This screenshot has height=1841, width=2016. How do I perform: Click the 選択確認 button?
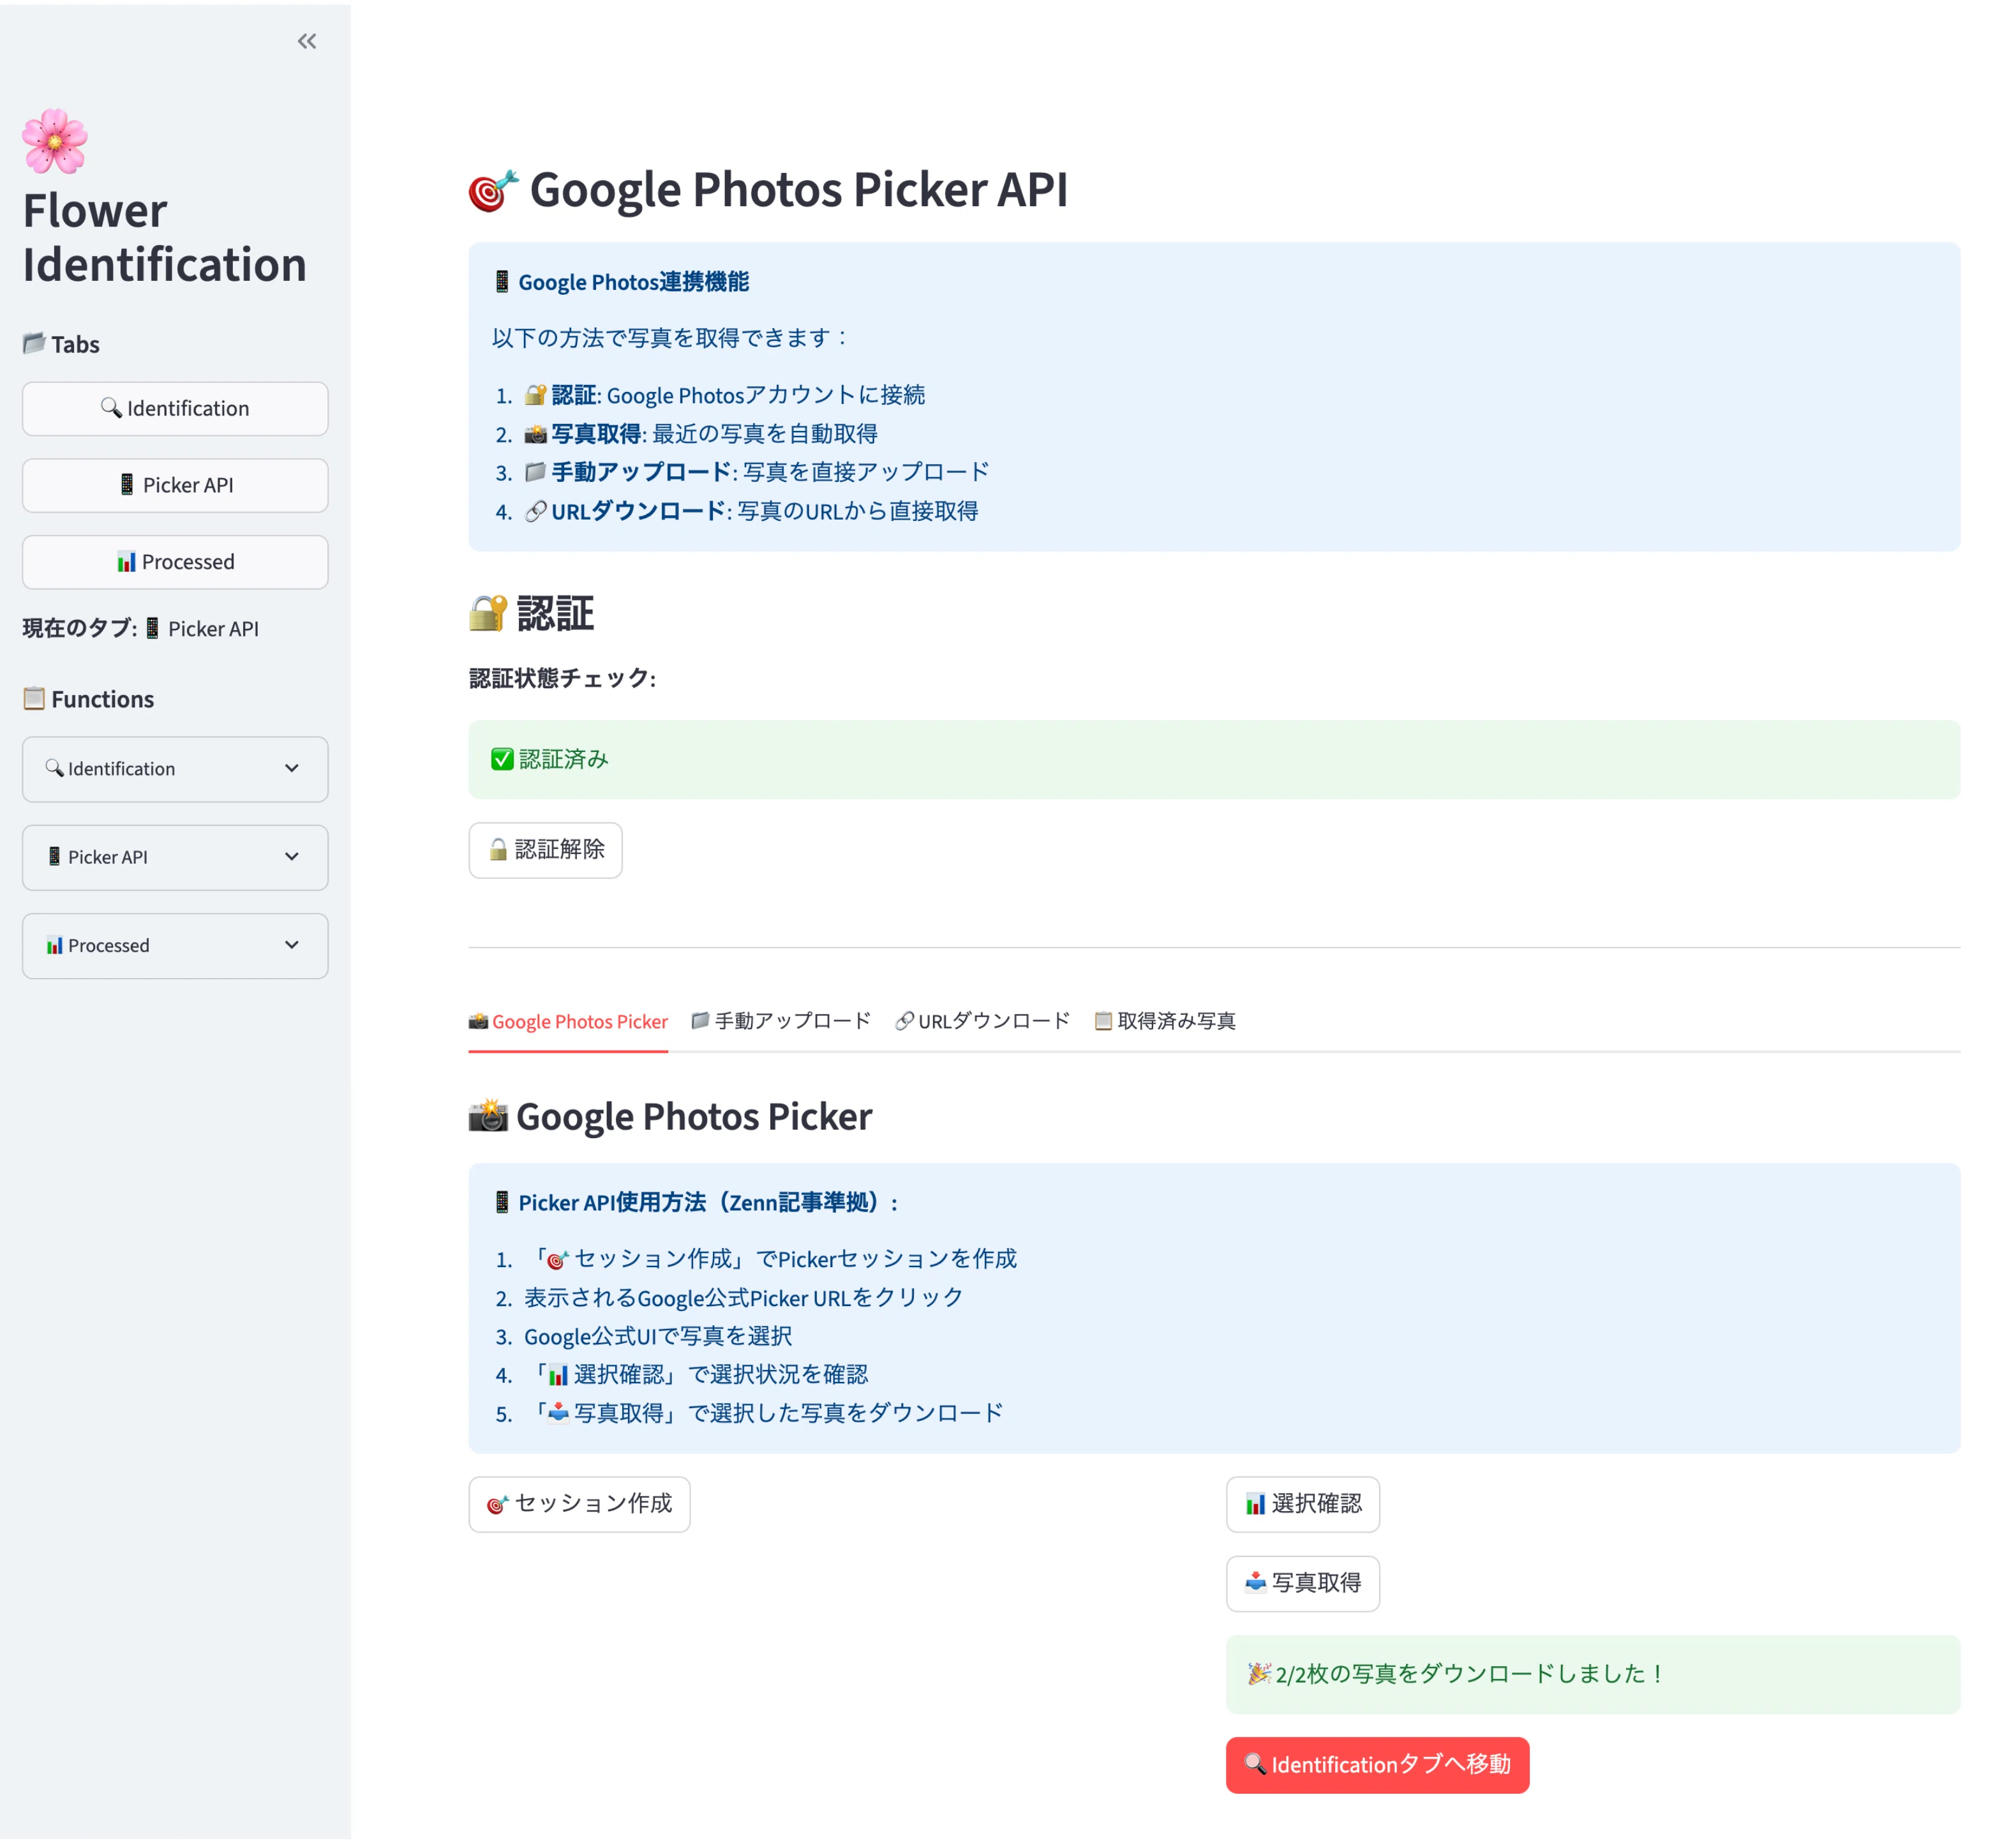[x=1302, y=1504]
